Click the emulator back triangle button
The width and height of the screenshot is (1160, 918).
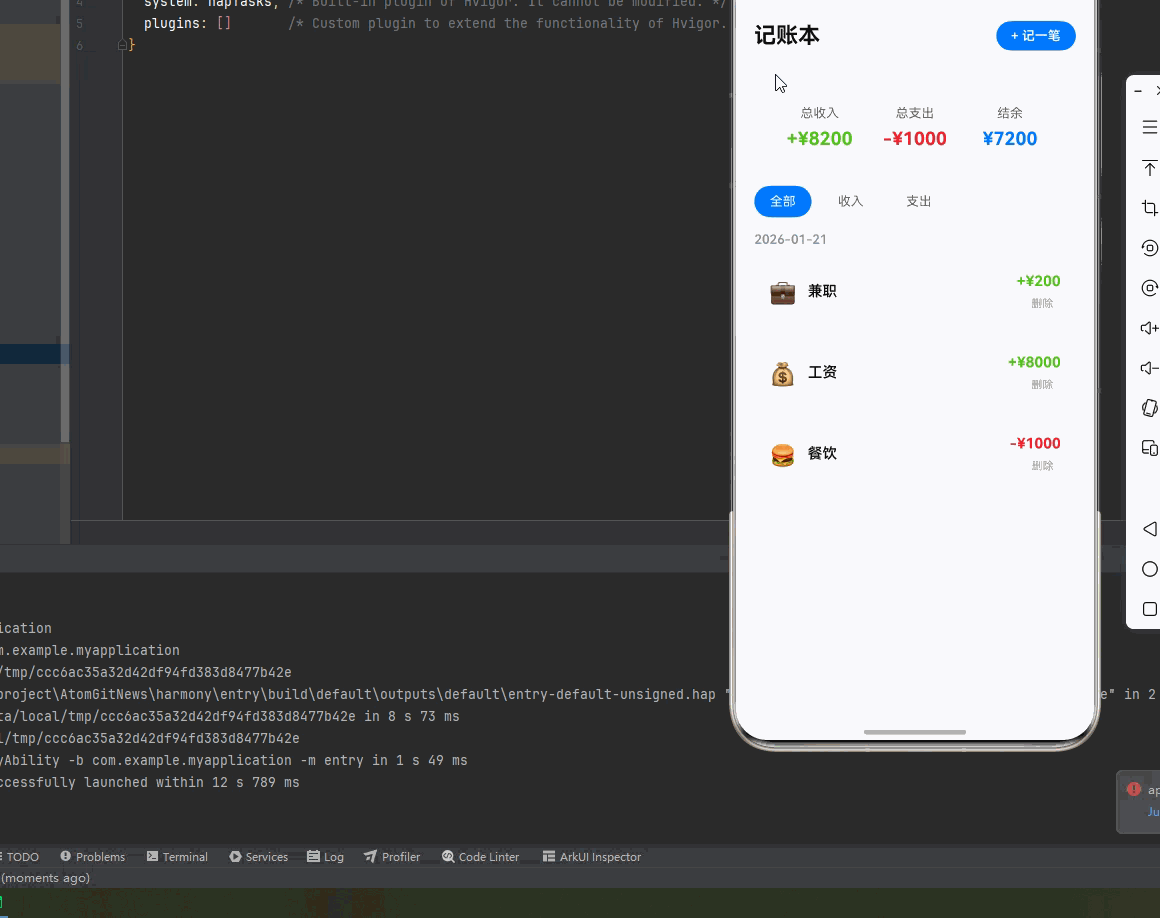pyautogui.click(x=1150, y=529)
